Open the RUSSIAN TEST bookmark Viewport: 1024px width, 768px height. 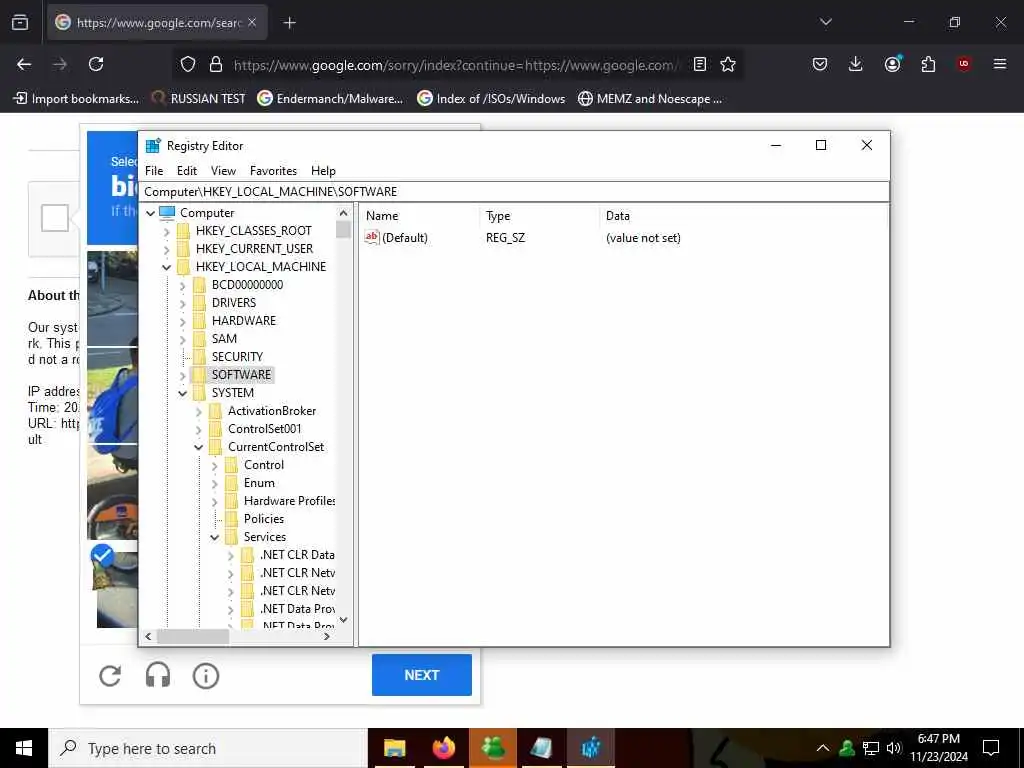(x=199, y=99)
